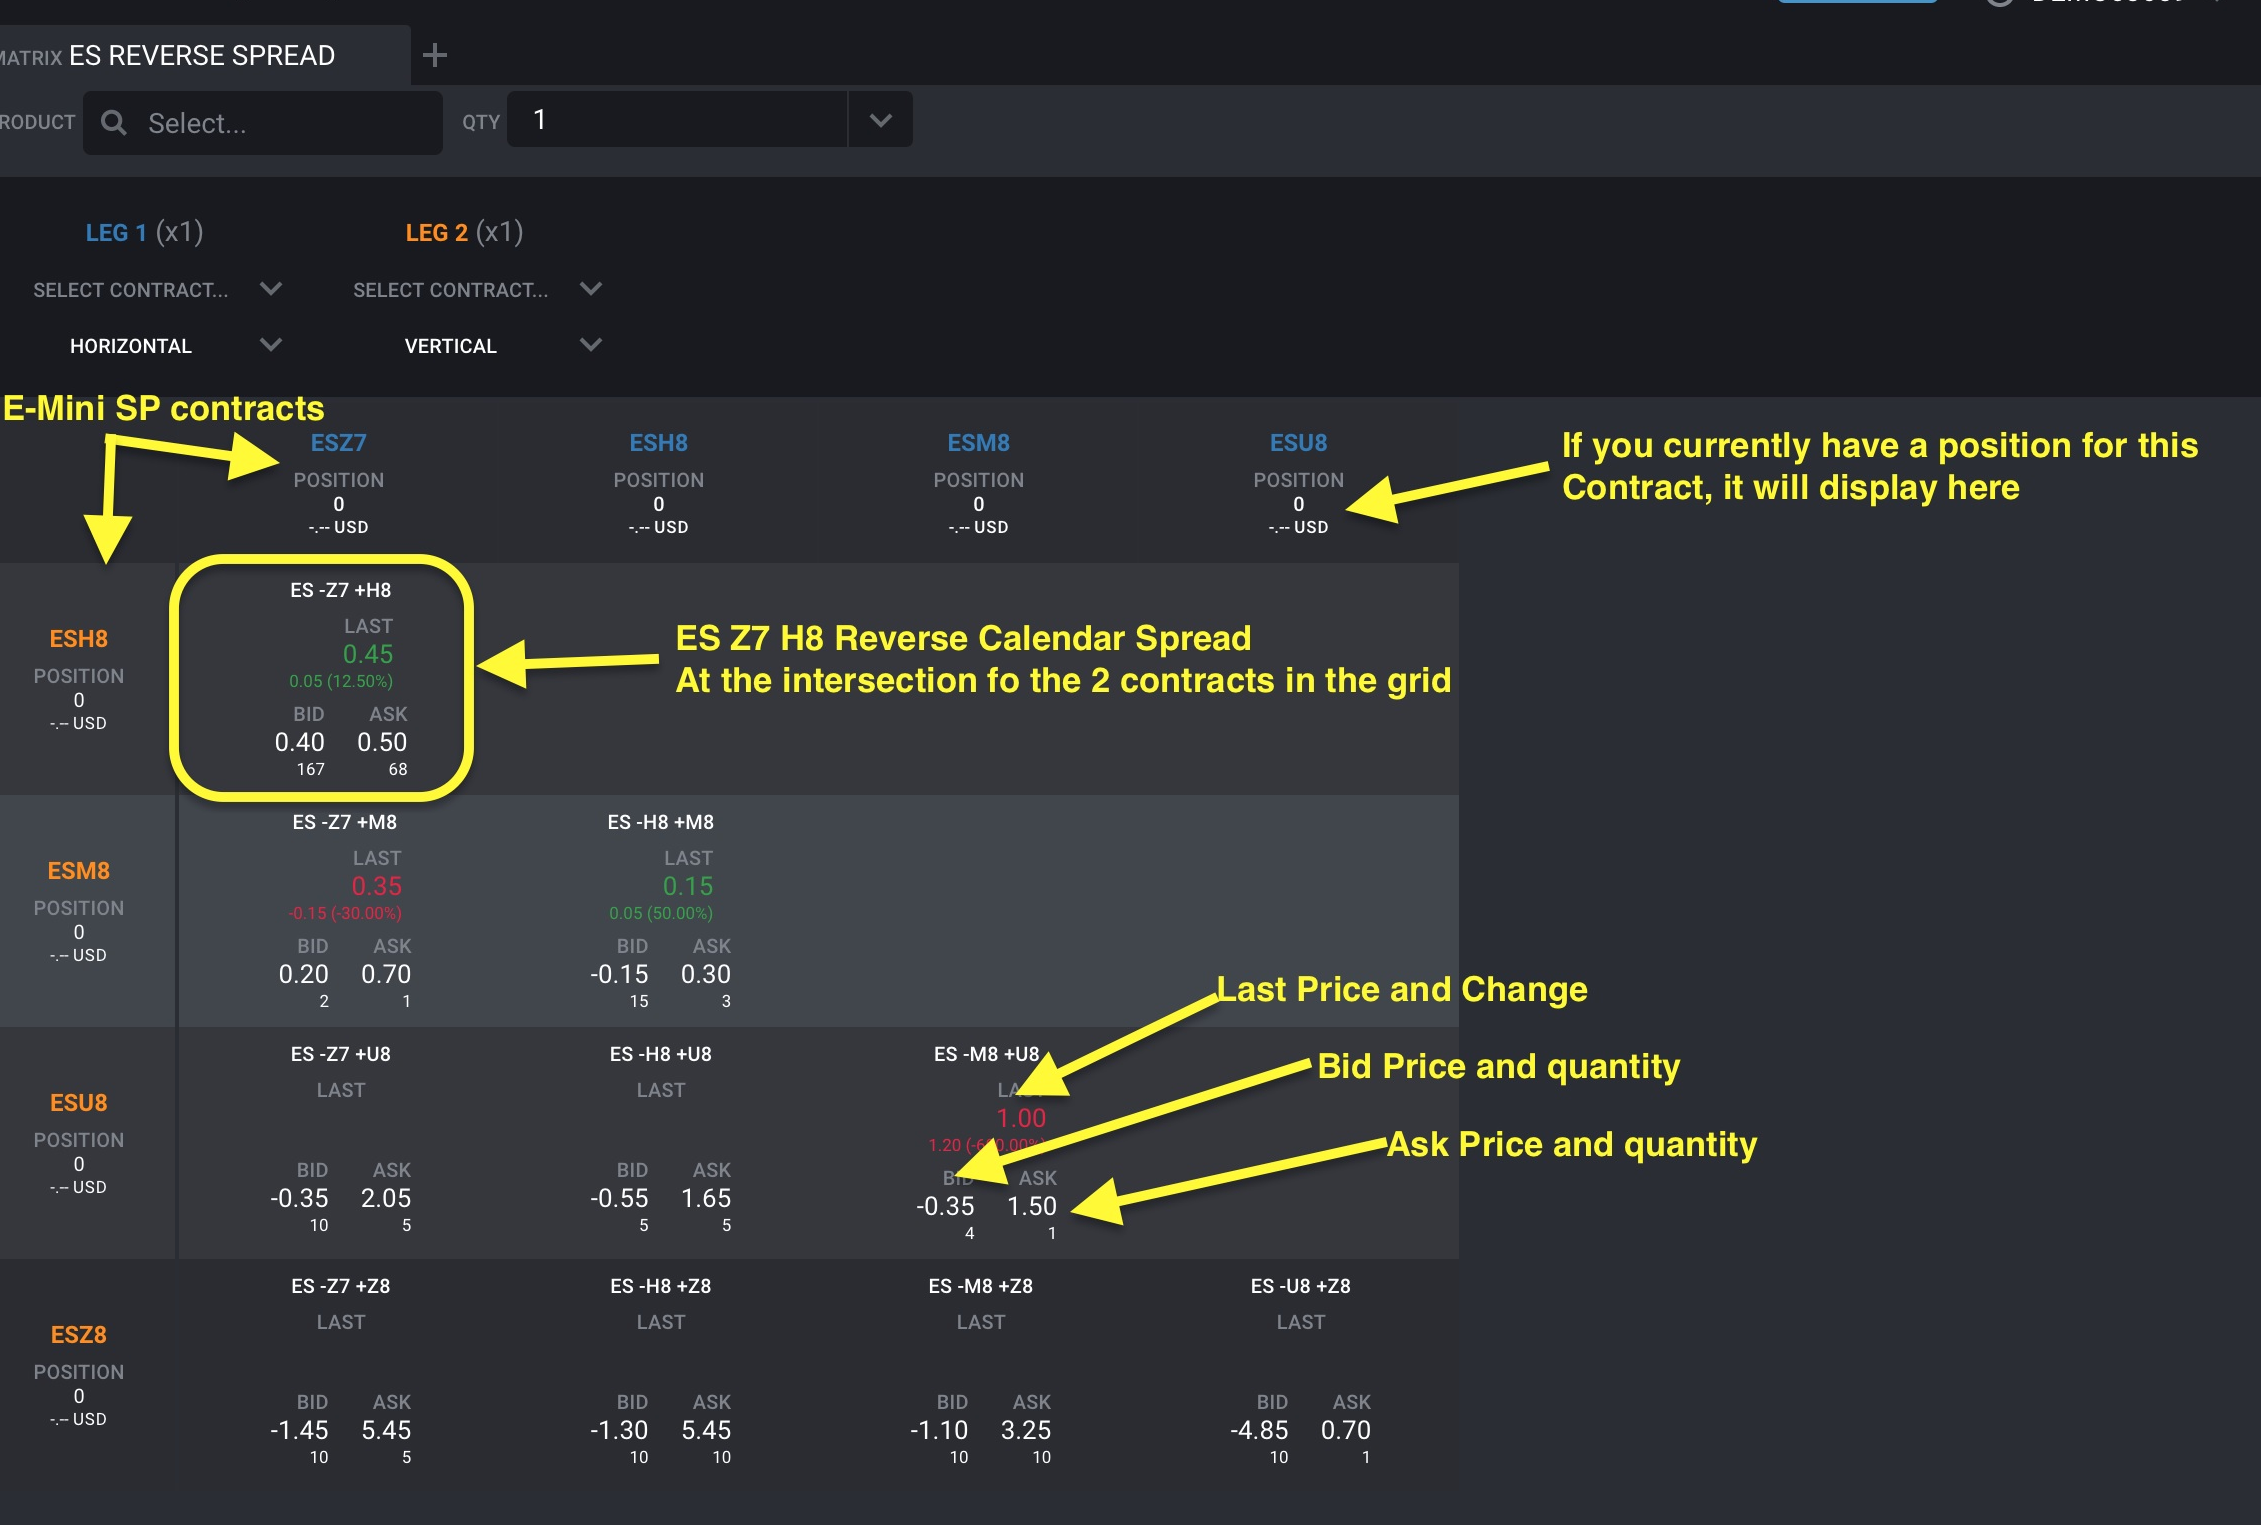Click last price 1.00 in ES -M8 +U8
This screenshot has height=1525, width=2261.
(x=1021, y=1118)
